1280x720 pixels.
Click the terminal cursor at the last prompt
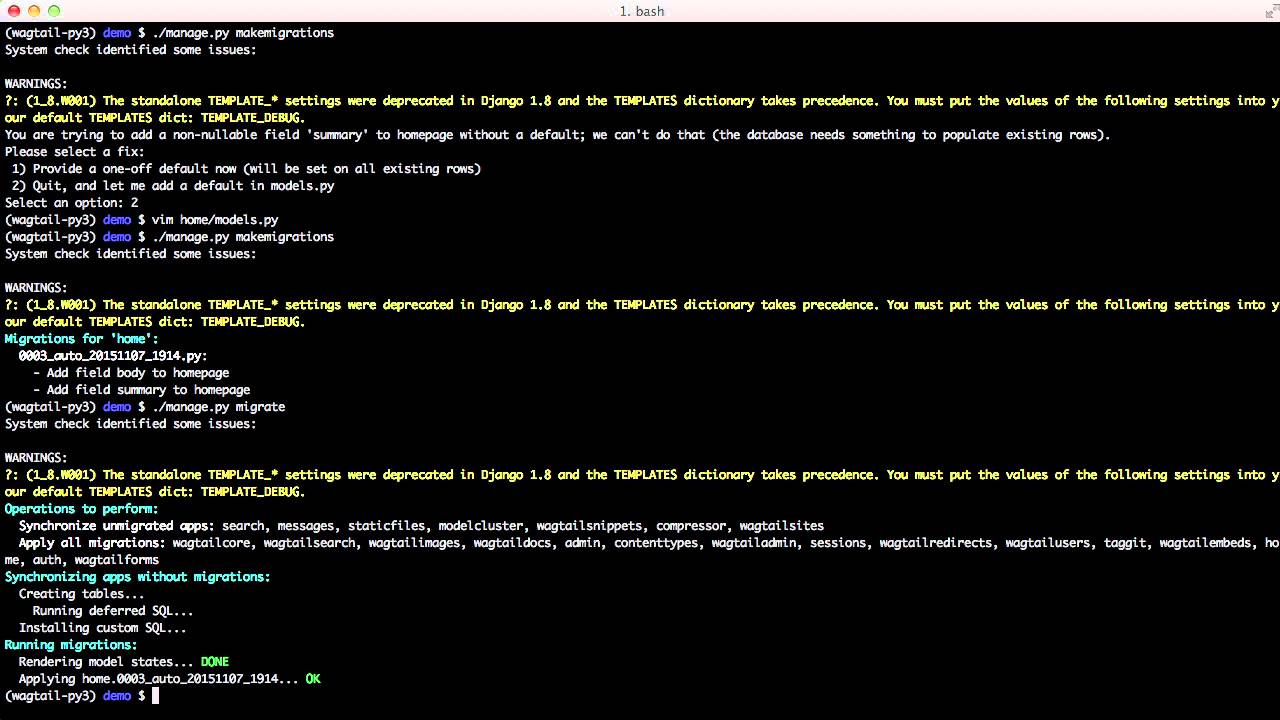coord(155,696)
